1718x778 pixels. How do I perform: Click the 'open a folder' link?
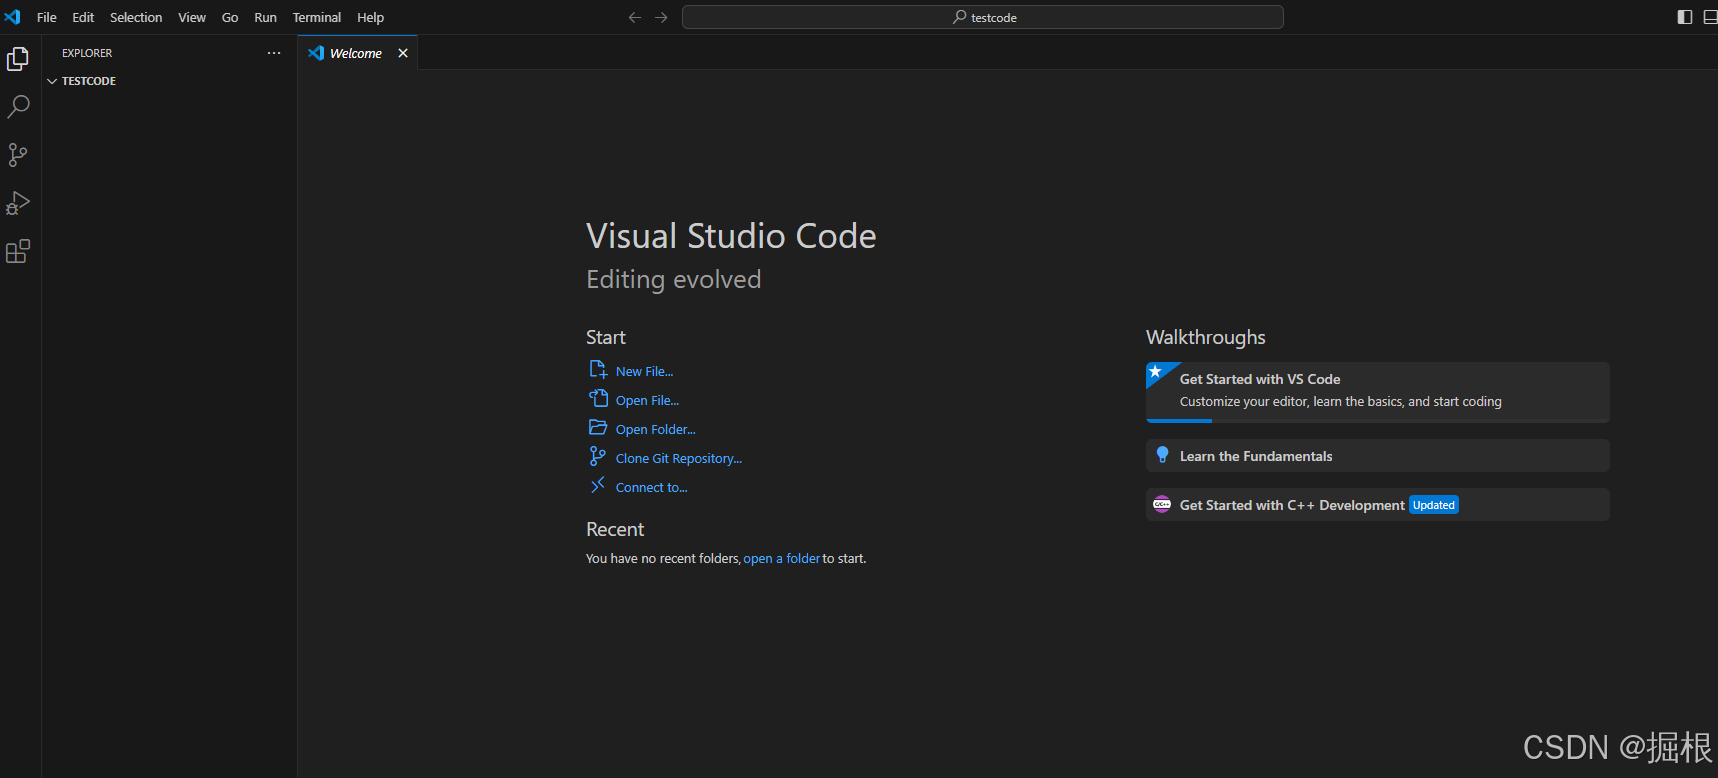pos(782,558)
